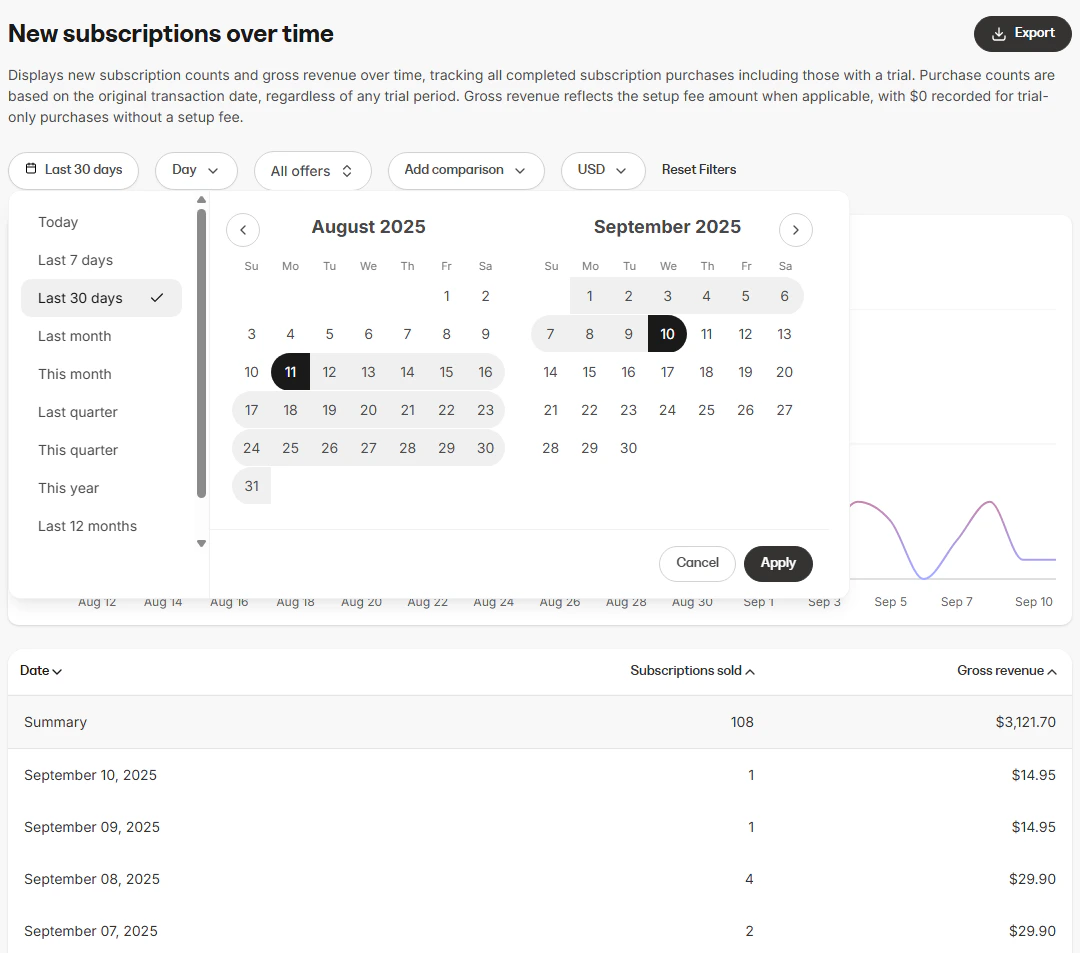Open the Day granularity dropdown
Viewport: 1080px width, 953px height.
pos(196,170)
